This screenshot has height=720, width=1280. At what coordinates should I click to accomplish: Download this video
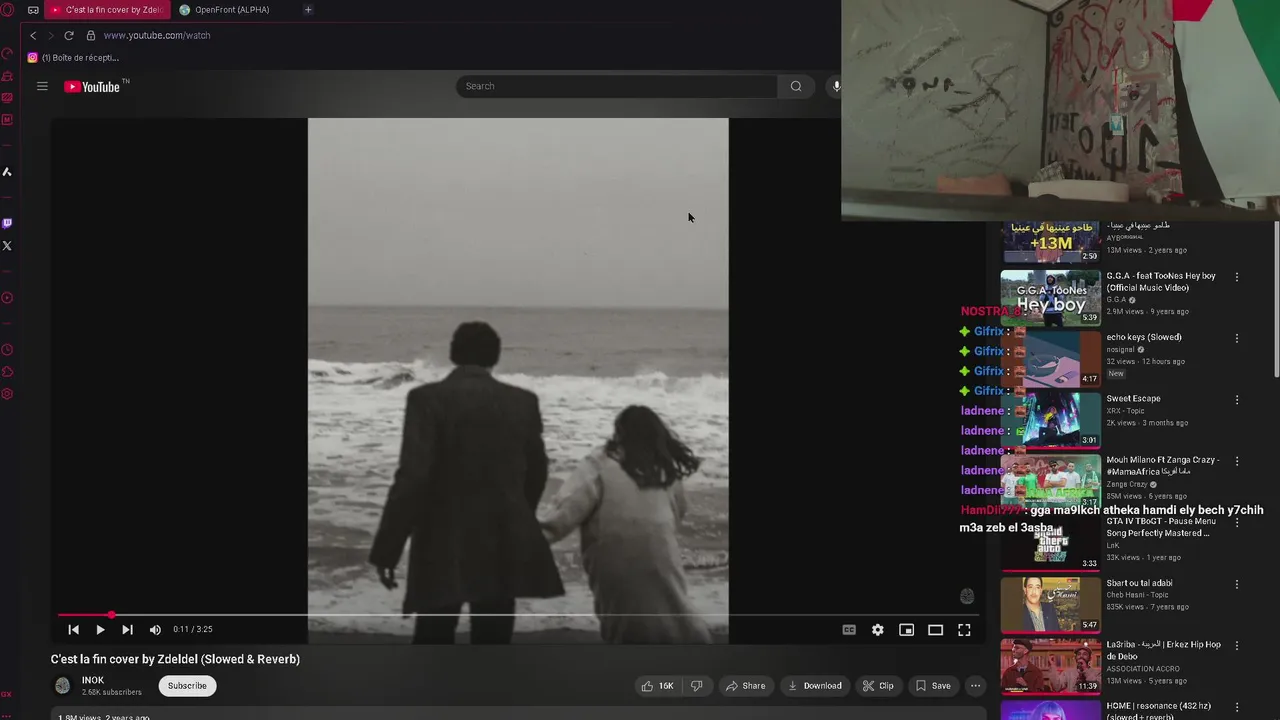pyautogui.click(x=815, y=686)
